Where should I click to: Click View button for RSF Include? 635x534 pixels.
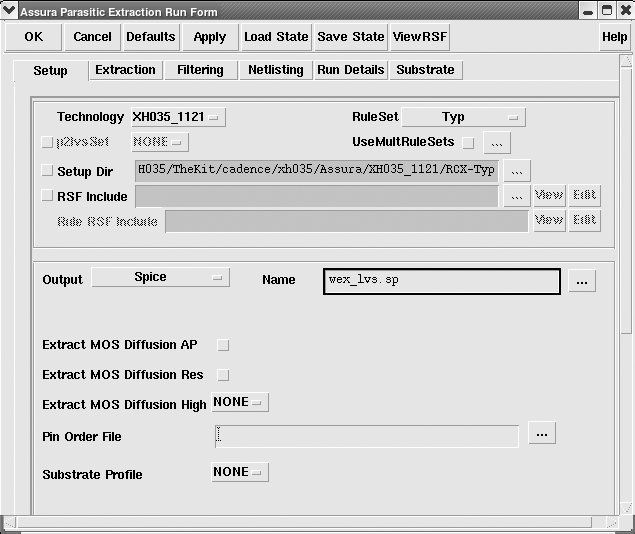click(x=549, y=196)
